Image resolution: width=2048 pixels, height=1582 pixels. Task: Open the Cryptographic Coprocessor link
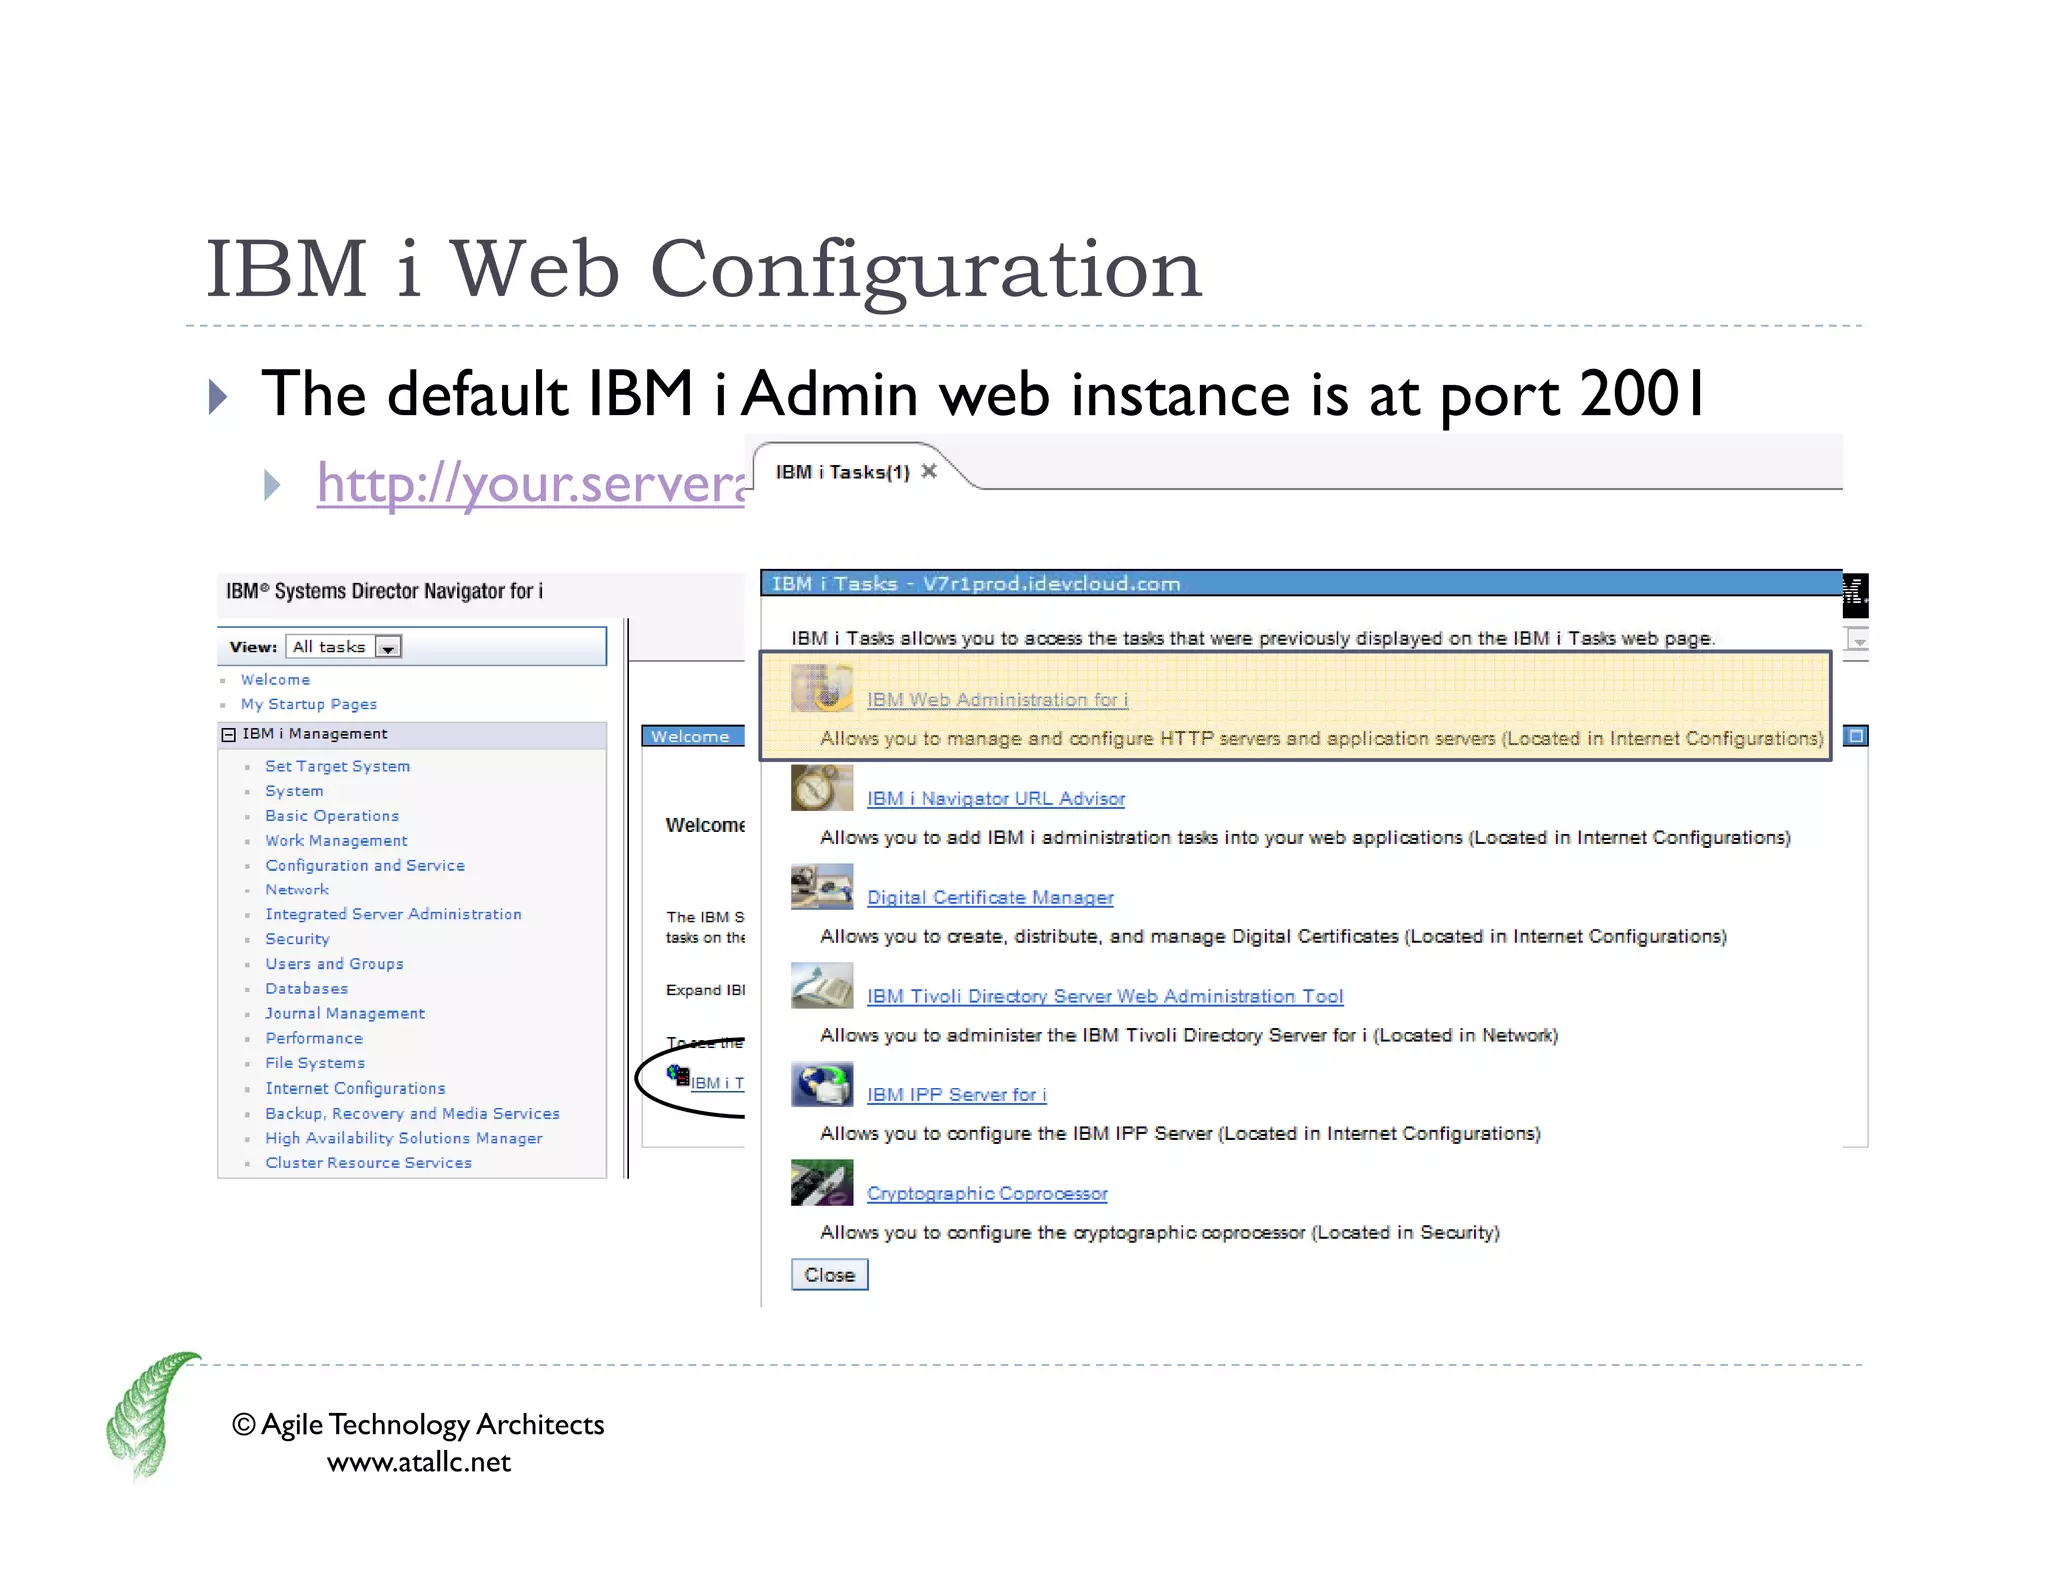click(x=987, y=1194)
